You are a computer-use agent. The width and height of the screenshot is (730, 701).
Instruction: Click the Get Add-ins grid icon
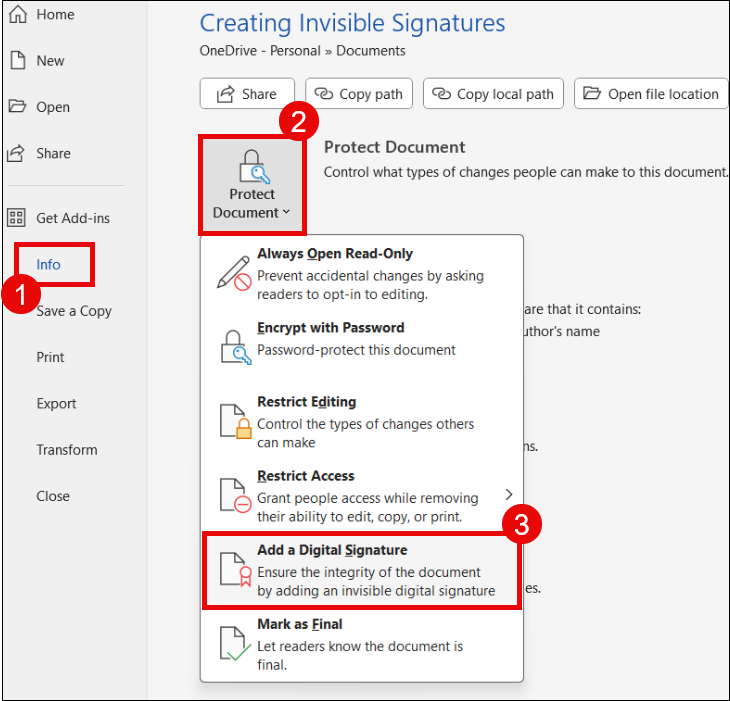point(17,218)
